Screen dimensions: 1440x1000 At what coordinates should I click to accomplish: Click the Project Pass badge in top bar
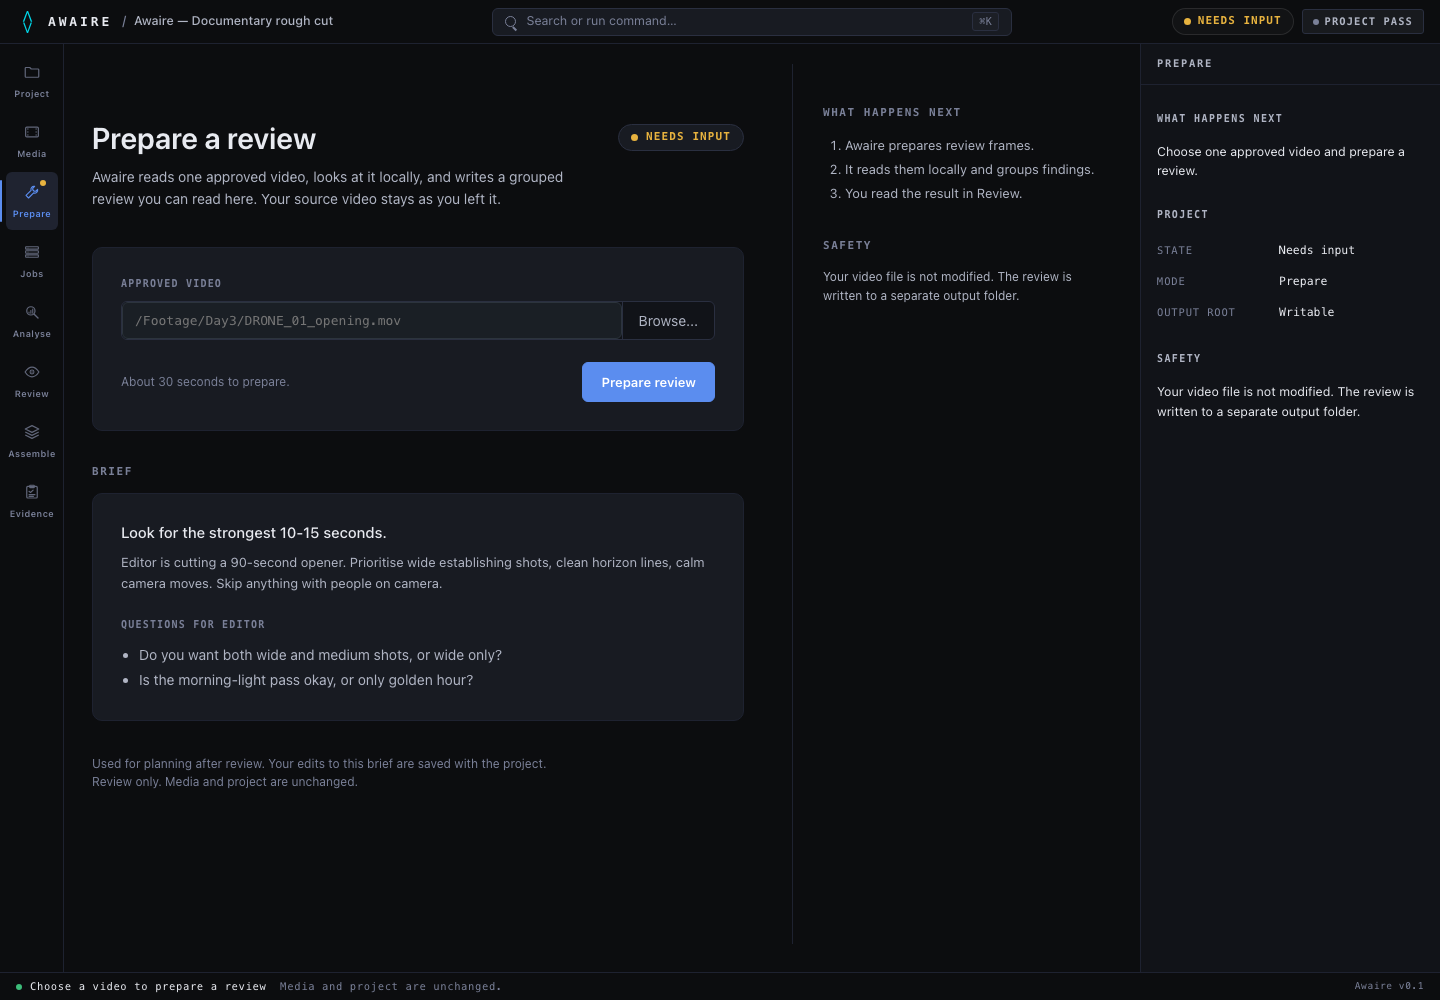pyautogui.click(x=1362, y=21)
